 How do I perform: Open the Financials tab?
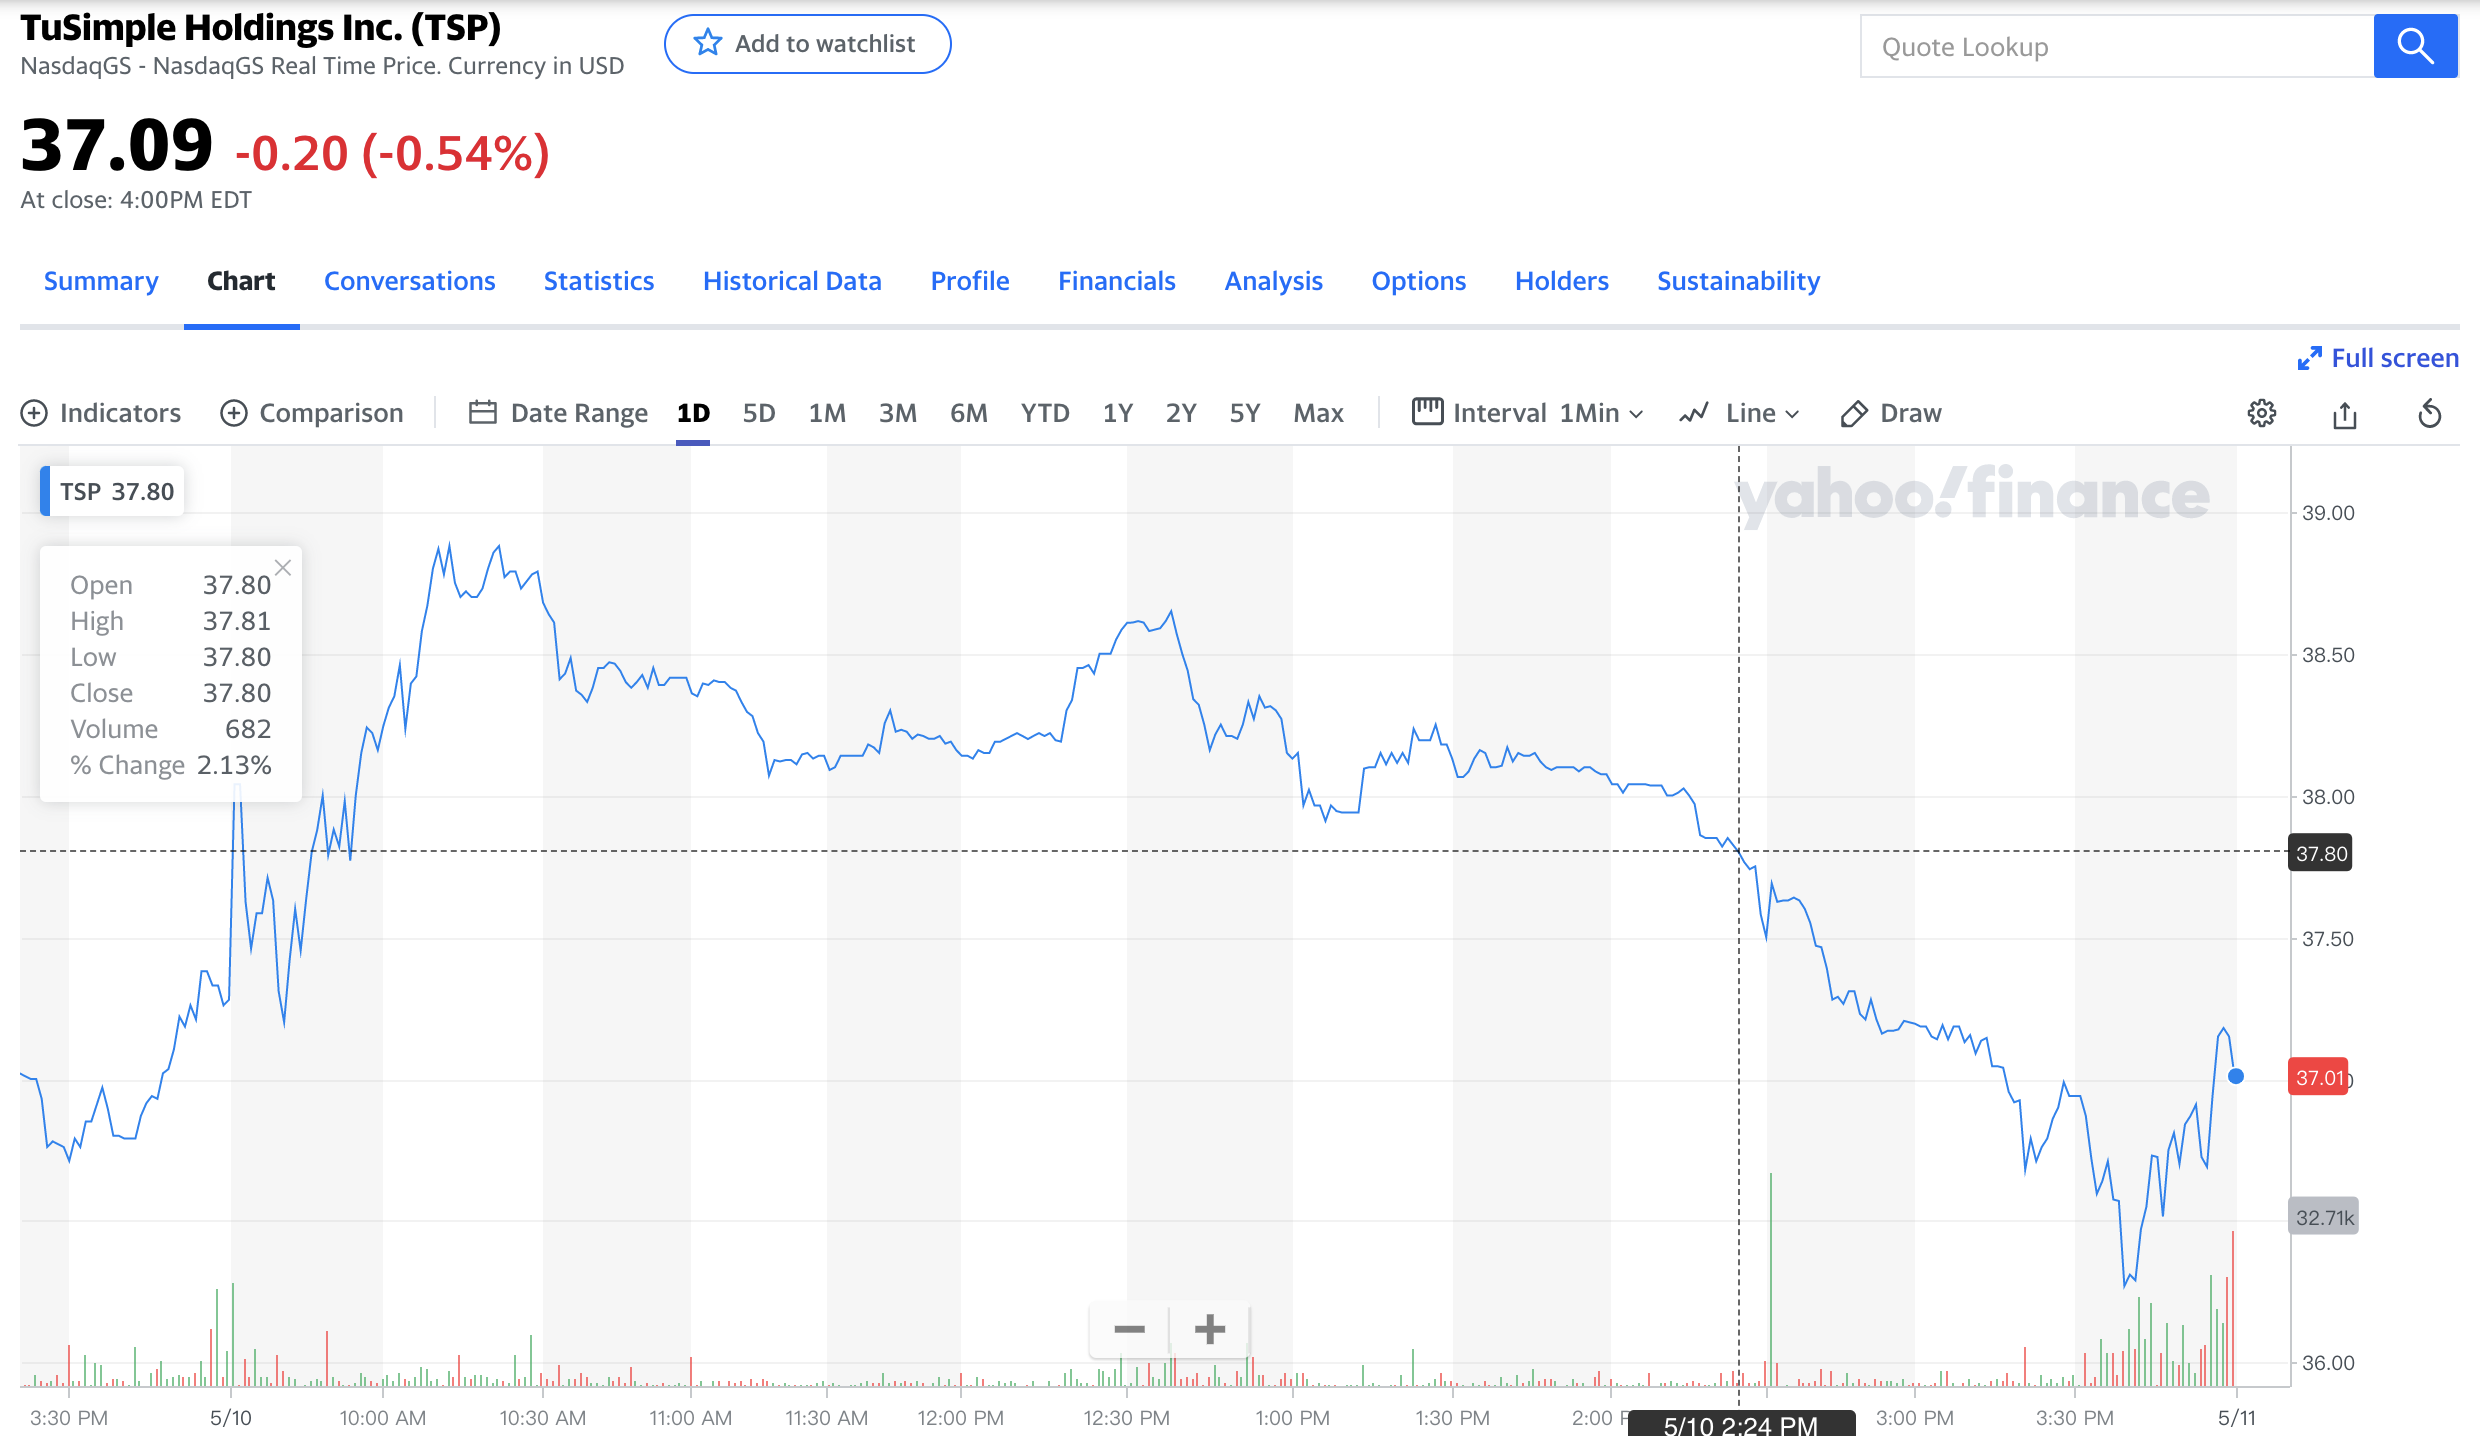(x=1117, y=281)
